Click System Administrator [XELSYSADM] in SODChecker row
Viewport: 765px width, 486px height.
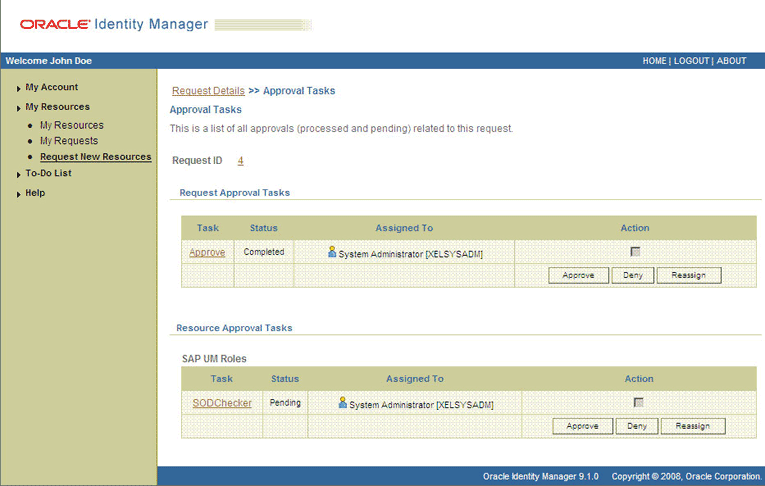[422, 405]
